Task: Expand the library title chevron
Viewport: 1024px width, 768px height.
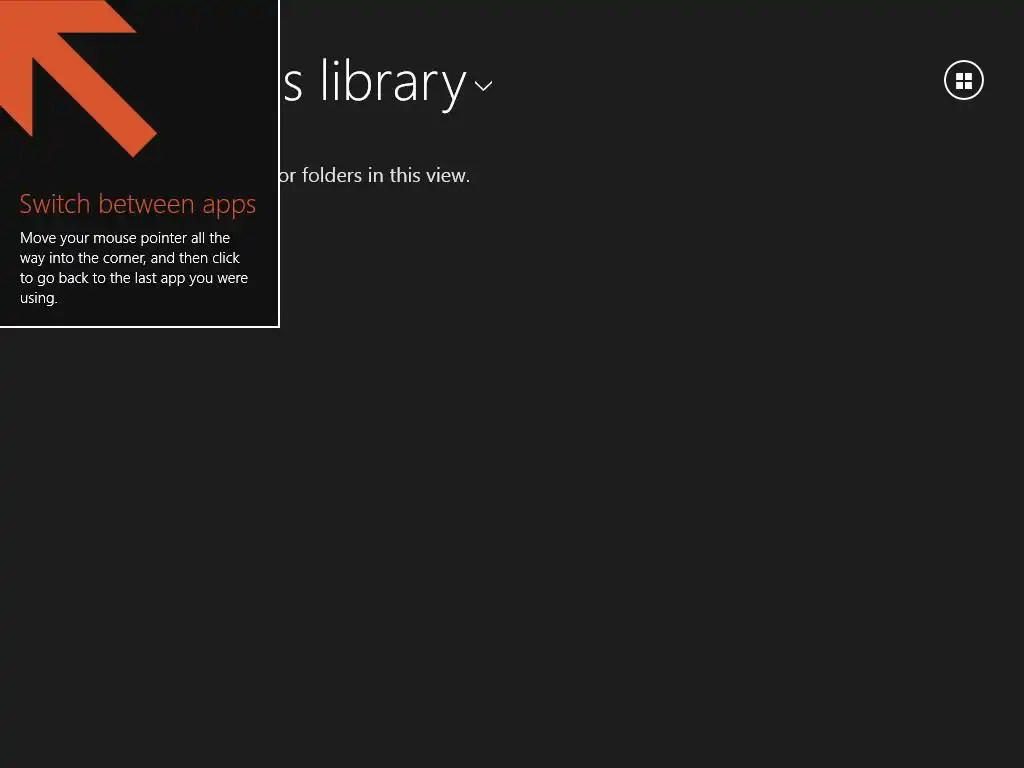Action: (x=483, y=86)
